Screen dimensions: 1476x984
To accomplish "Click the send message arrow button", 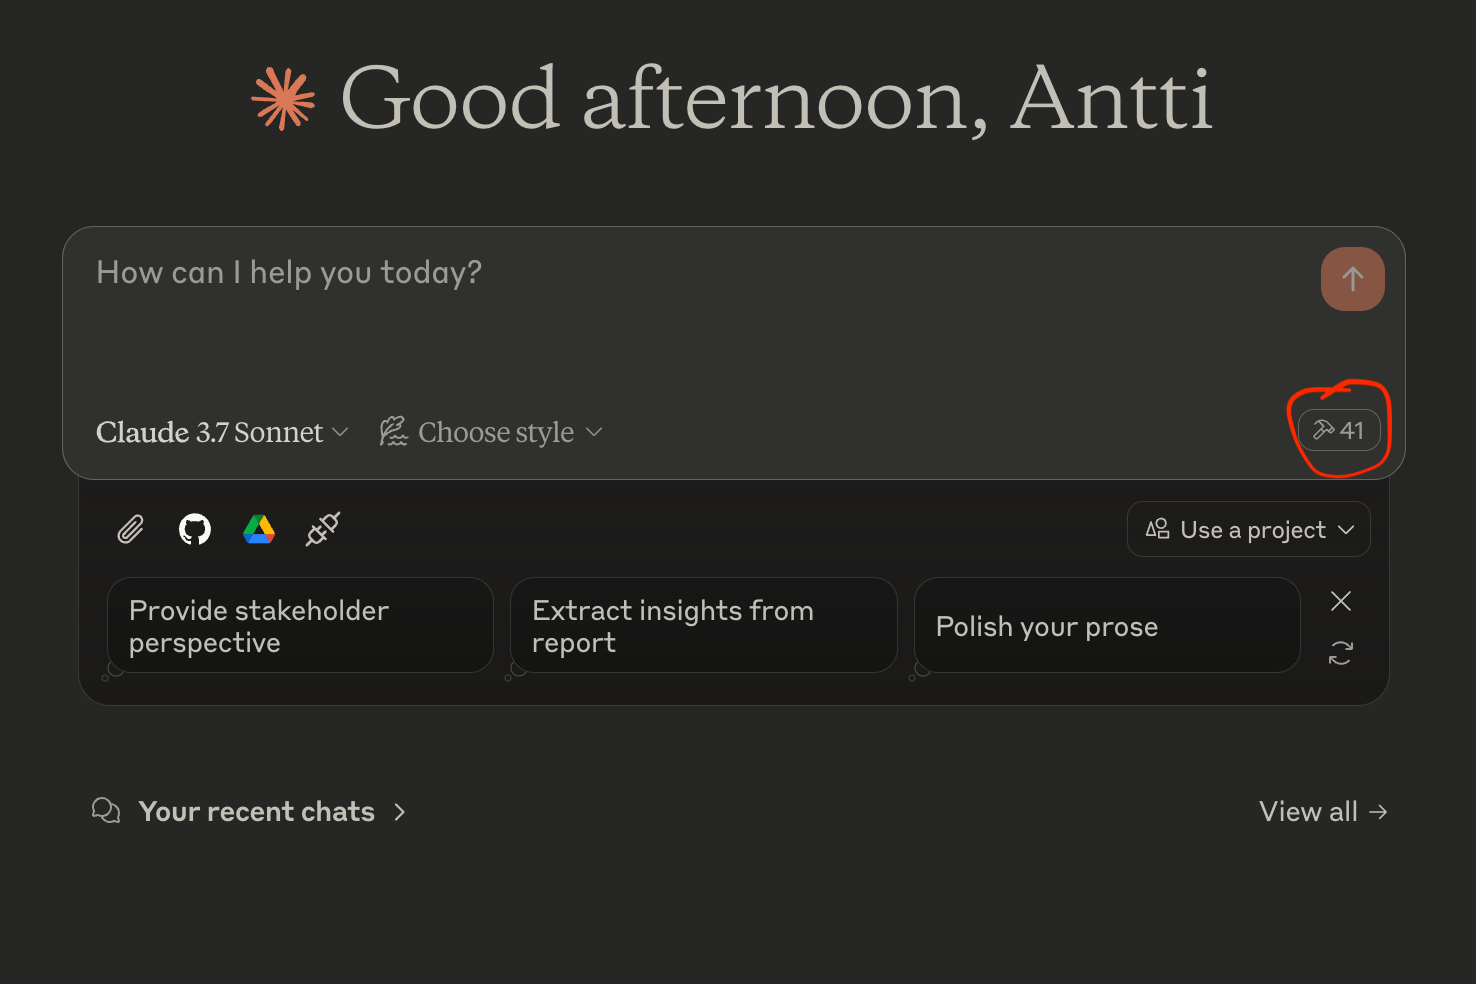I will coord(1352,279).
